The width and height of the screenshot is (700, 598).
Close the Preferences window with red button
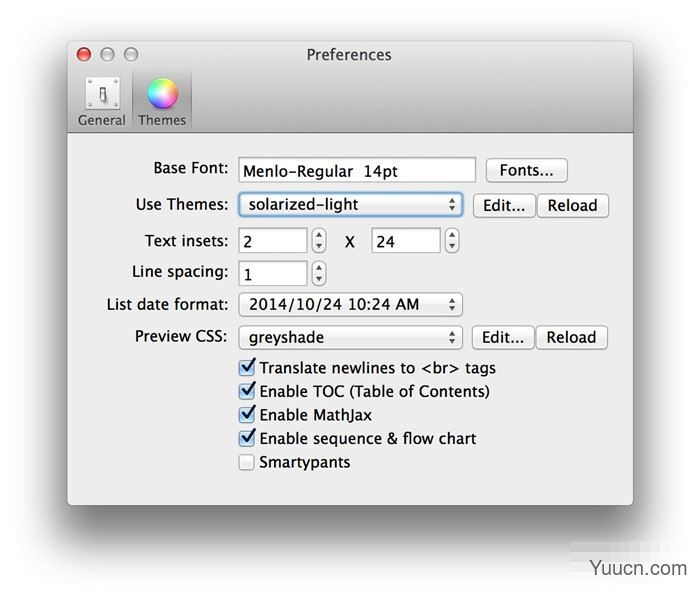pyautogui.click(x=84, y=55)
